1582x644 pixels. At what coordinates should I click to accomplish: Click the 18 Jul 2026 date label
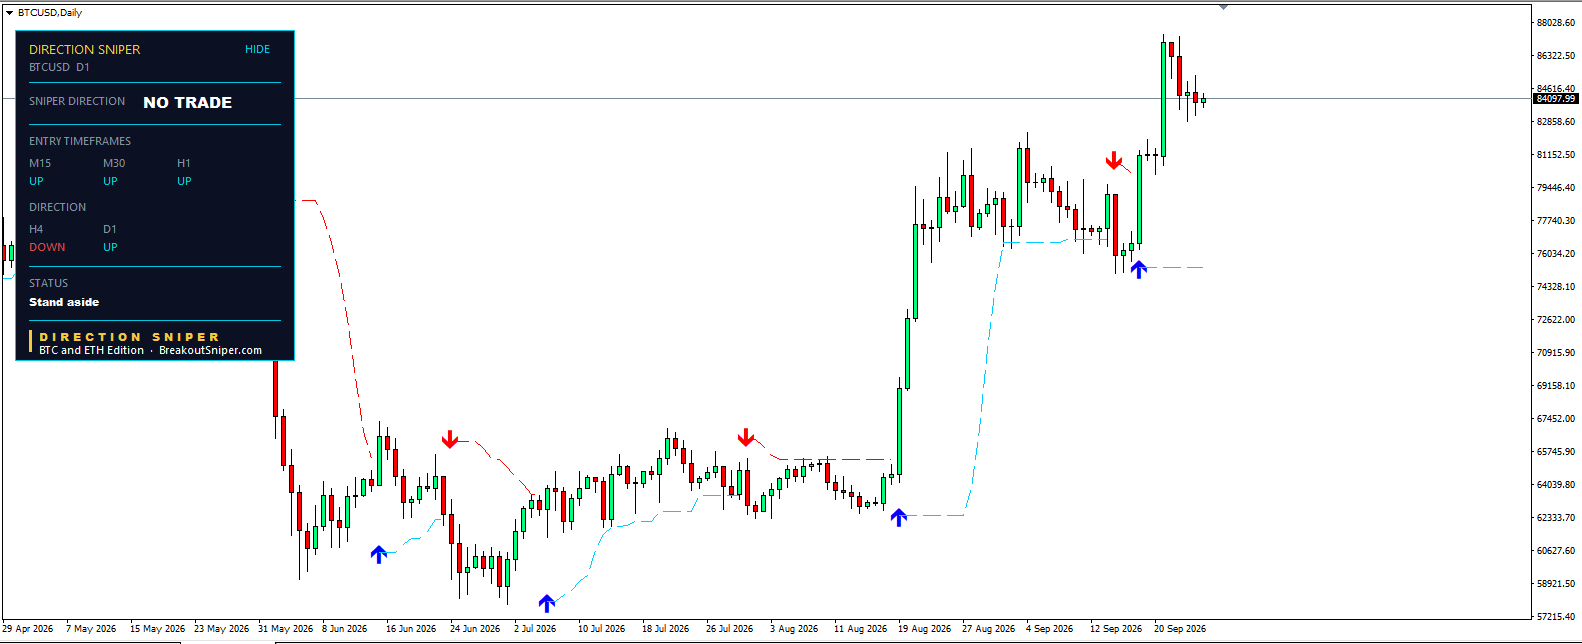[x=665, y=629]
